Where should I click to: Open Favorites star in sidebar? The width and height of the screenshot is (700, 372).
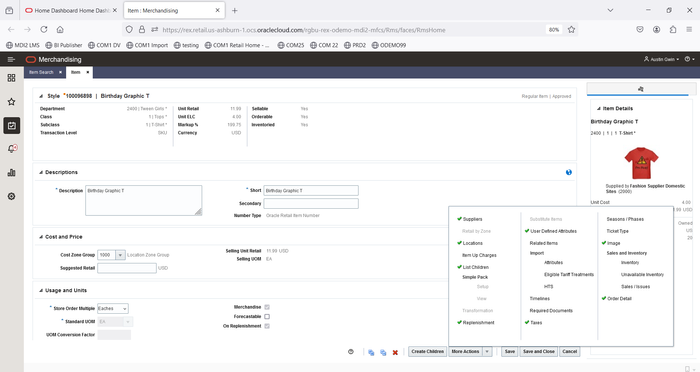(x=12, y=102)
